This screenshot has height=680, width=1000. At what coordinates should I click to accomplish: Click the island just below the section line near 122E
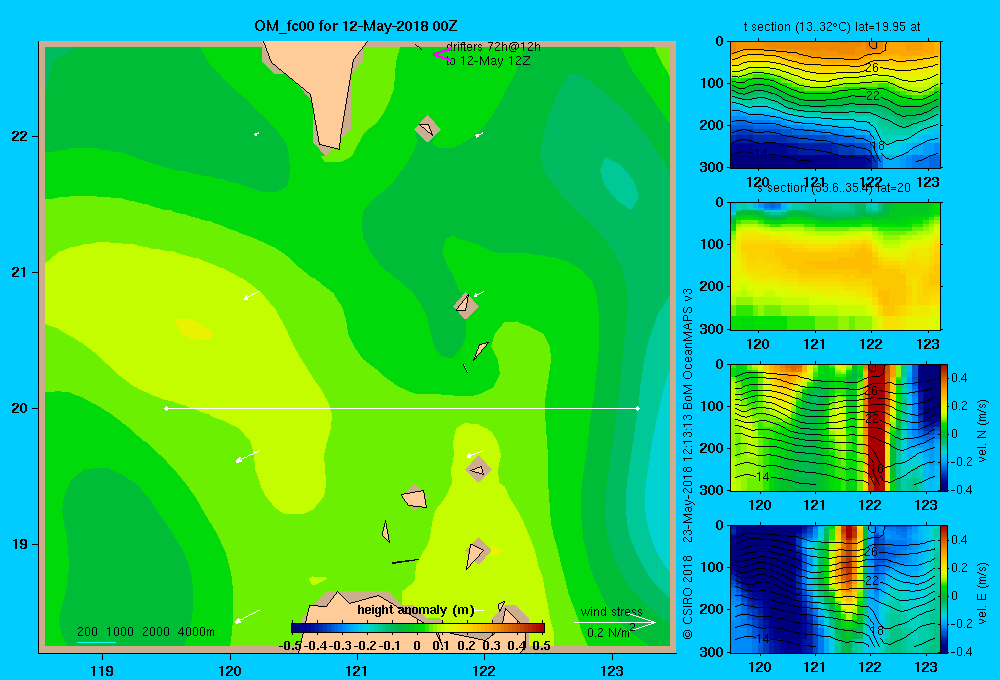point(478,469)
